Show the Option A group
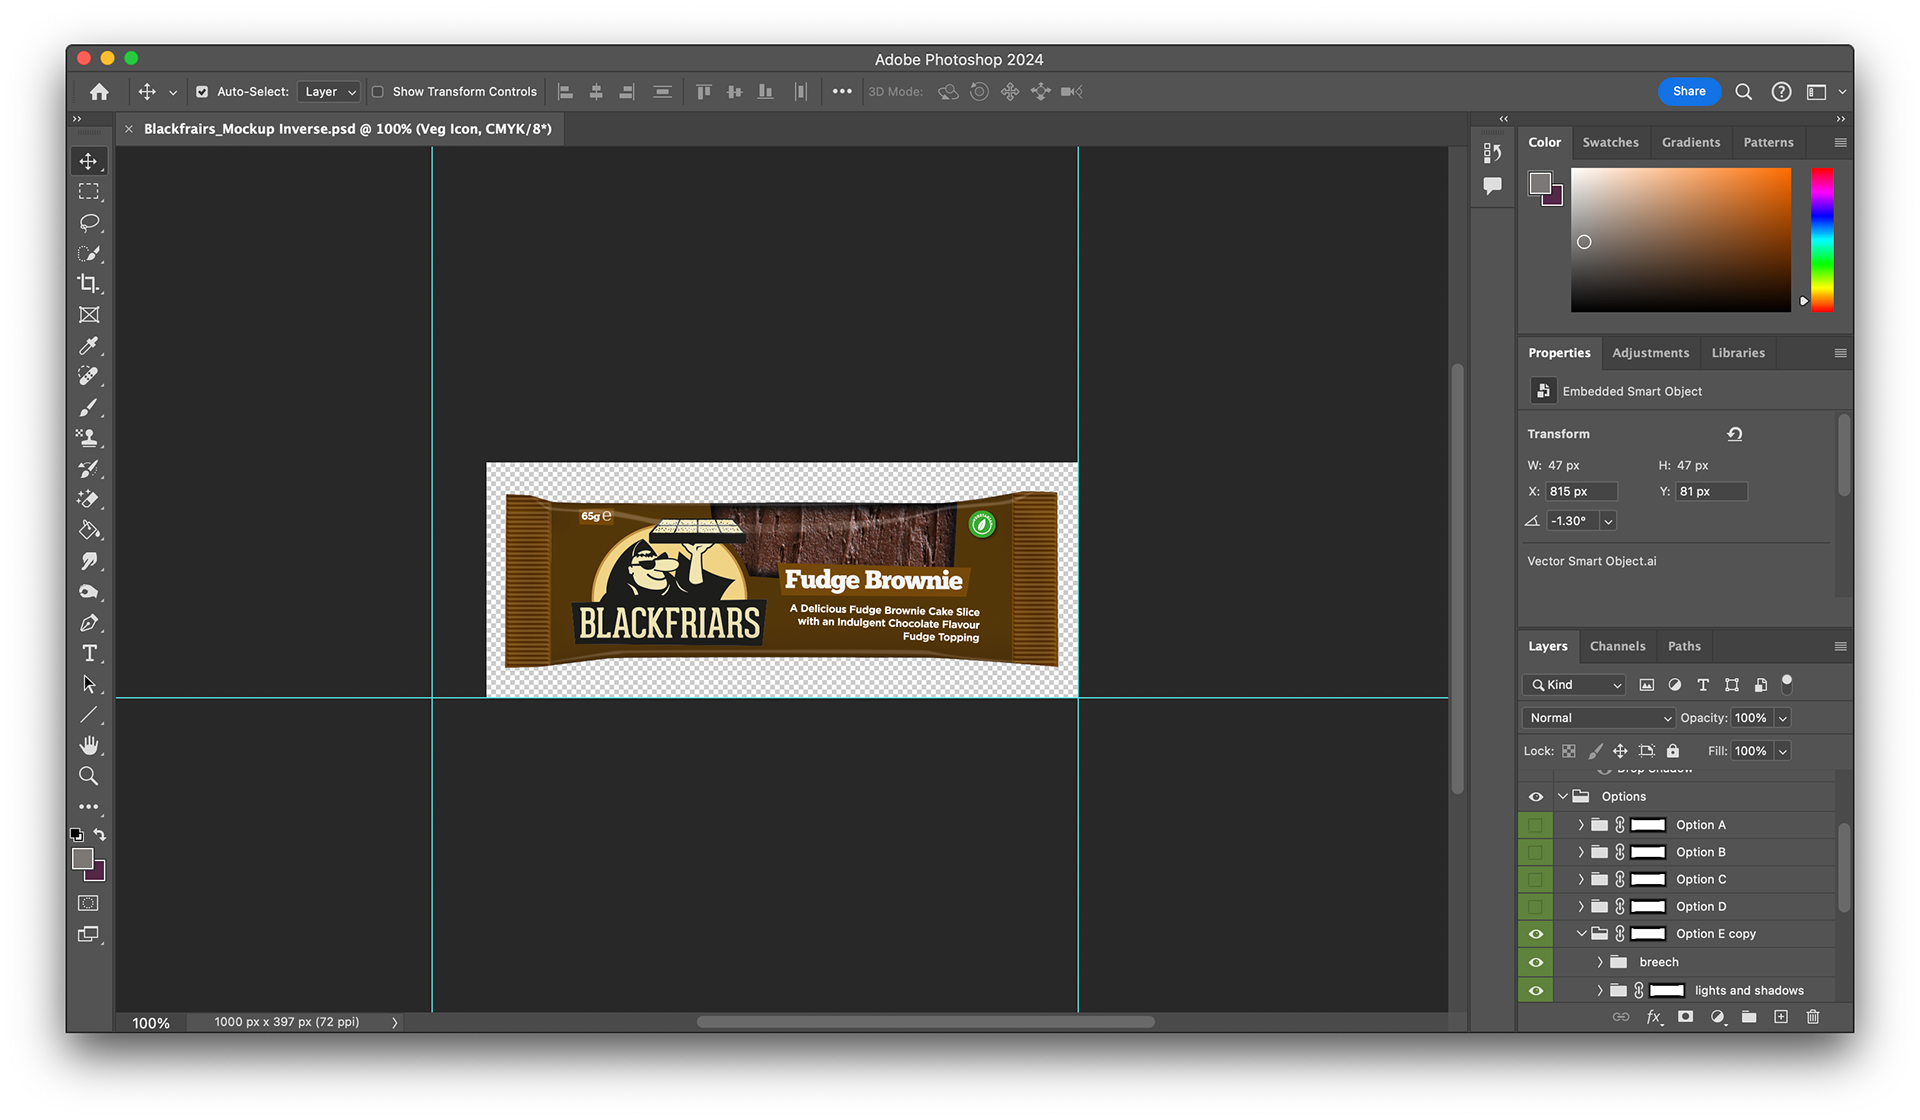 point(1536,825)
